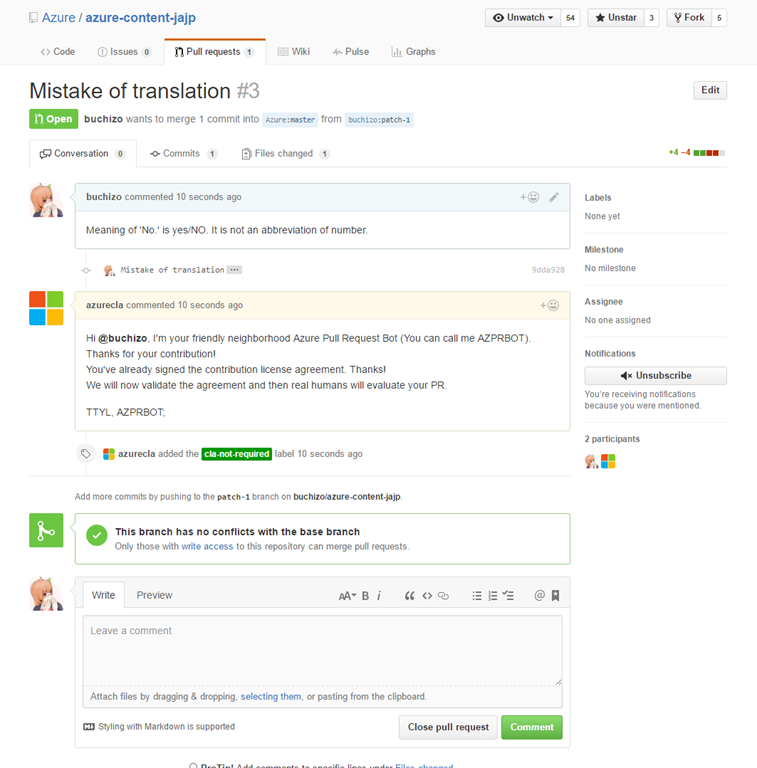Image resolution: width=757 pixels, height=768 pixels.
Task: Open the Graphs tab
Action: click(413, 52)
